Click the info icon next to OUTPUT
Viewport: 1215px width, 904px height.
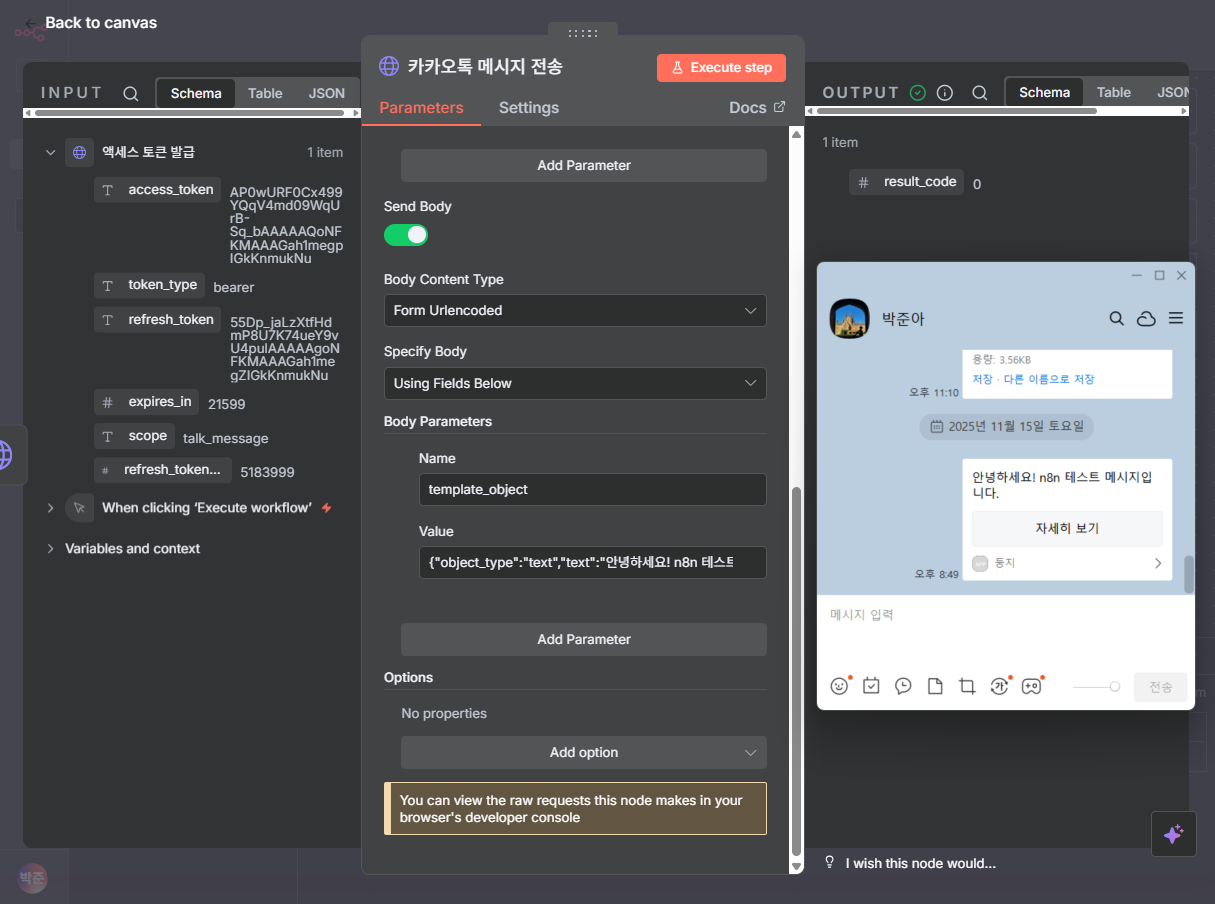[x=945, y=93]
